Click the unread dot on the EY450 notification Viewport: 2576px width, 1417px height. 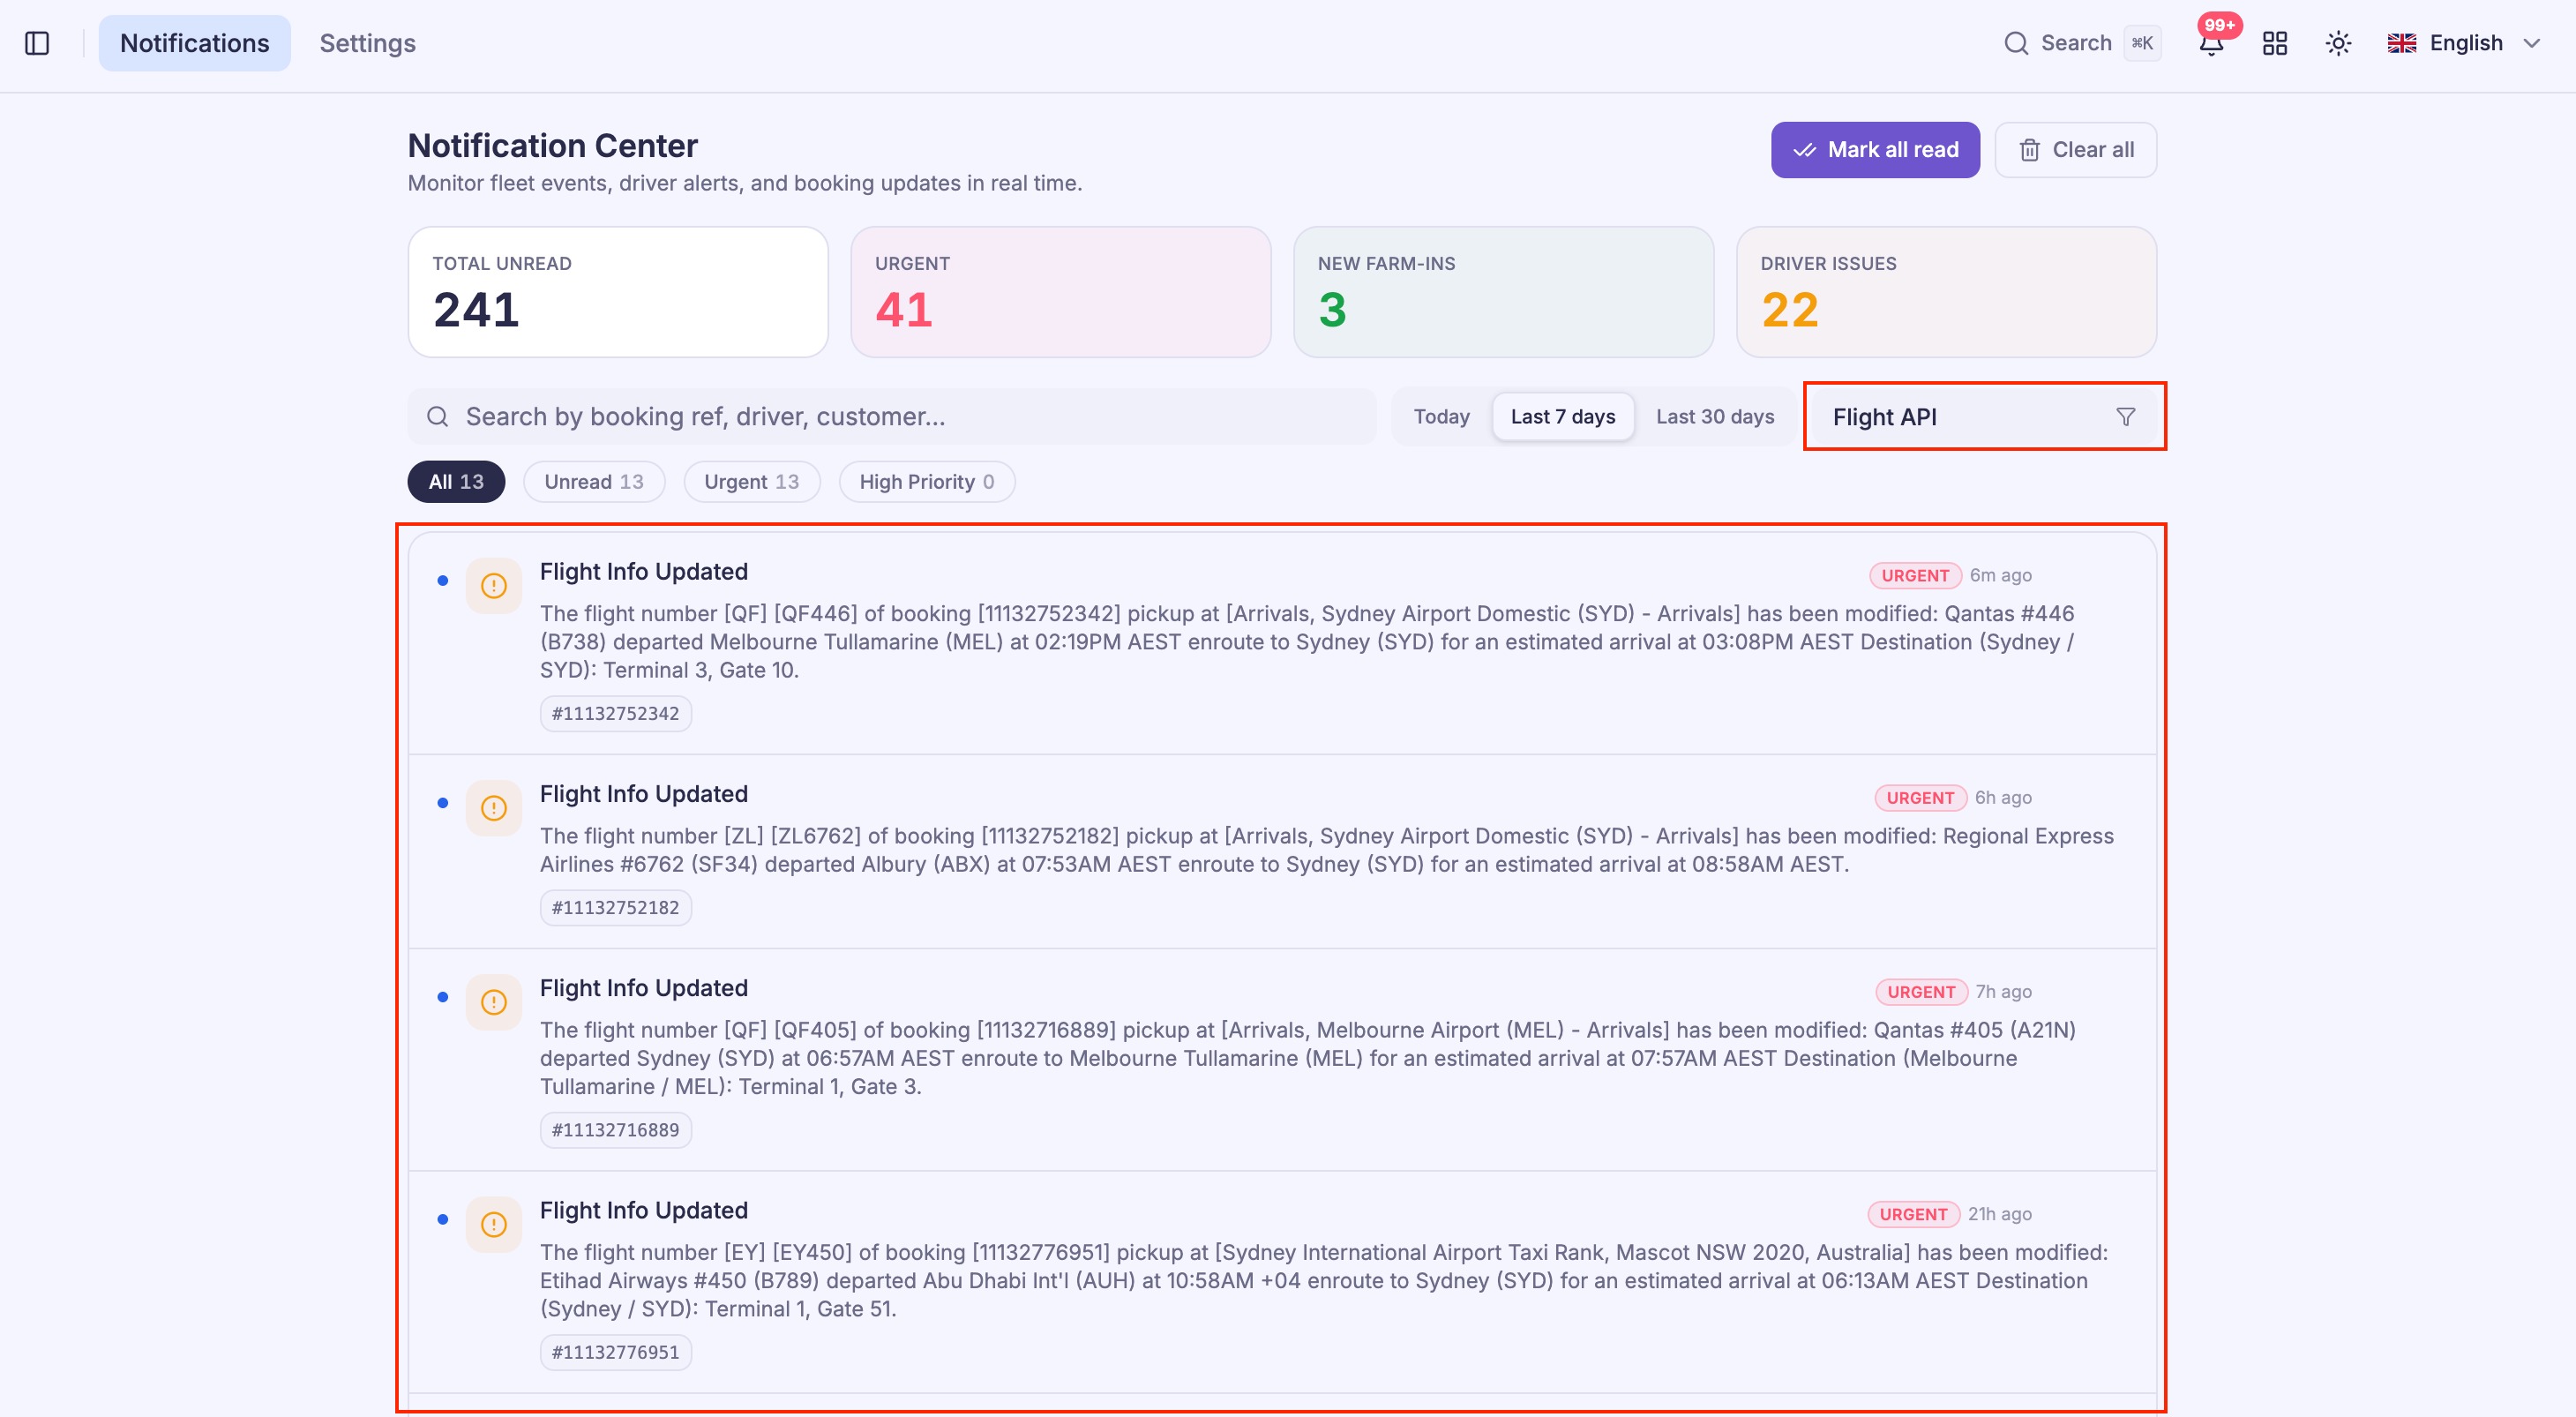(x=443, y=1219)
